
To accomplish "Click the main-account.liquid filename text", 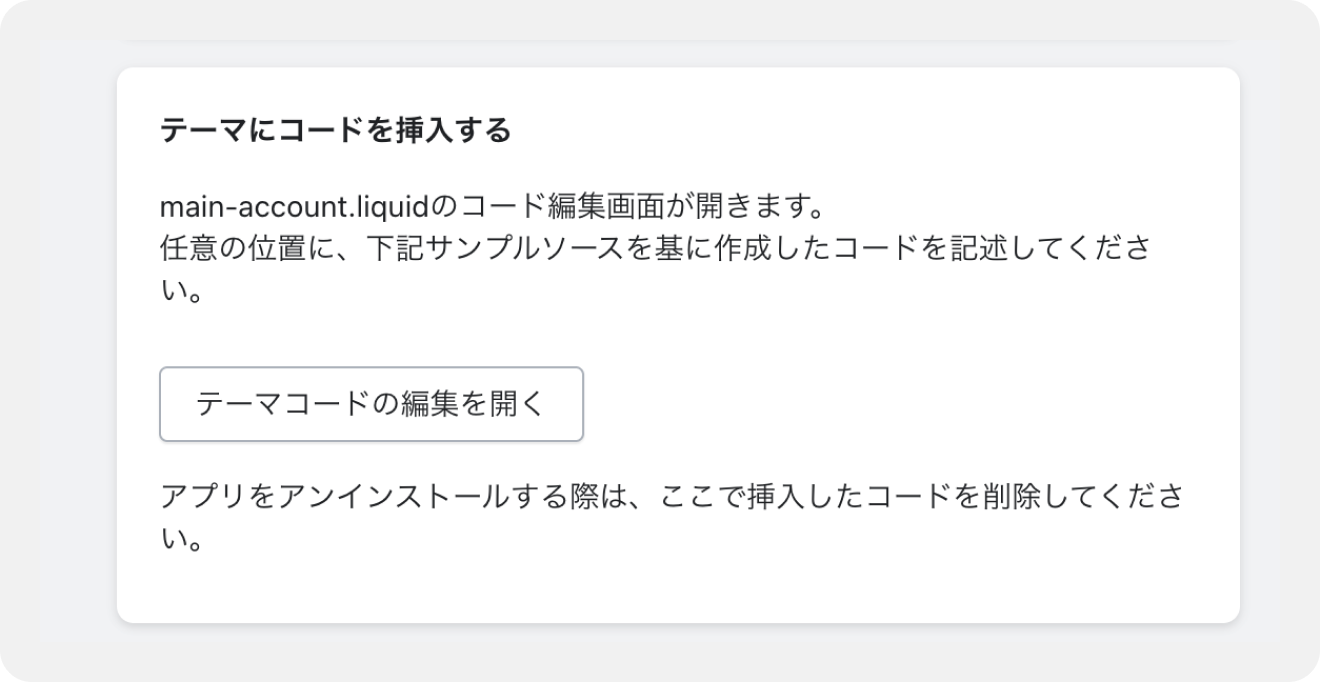I will point(293,211).
